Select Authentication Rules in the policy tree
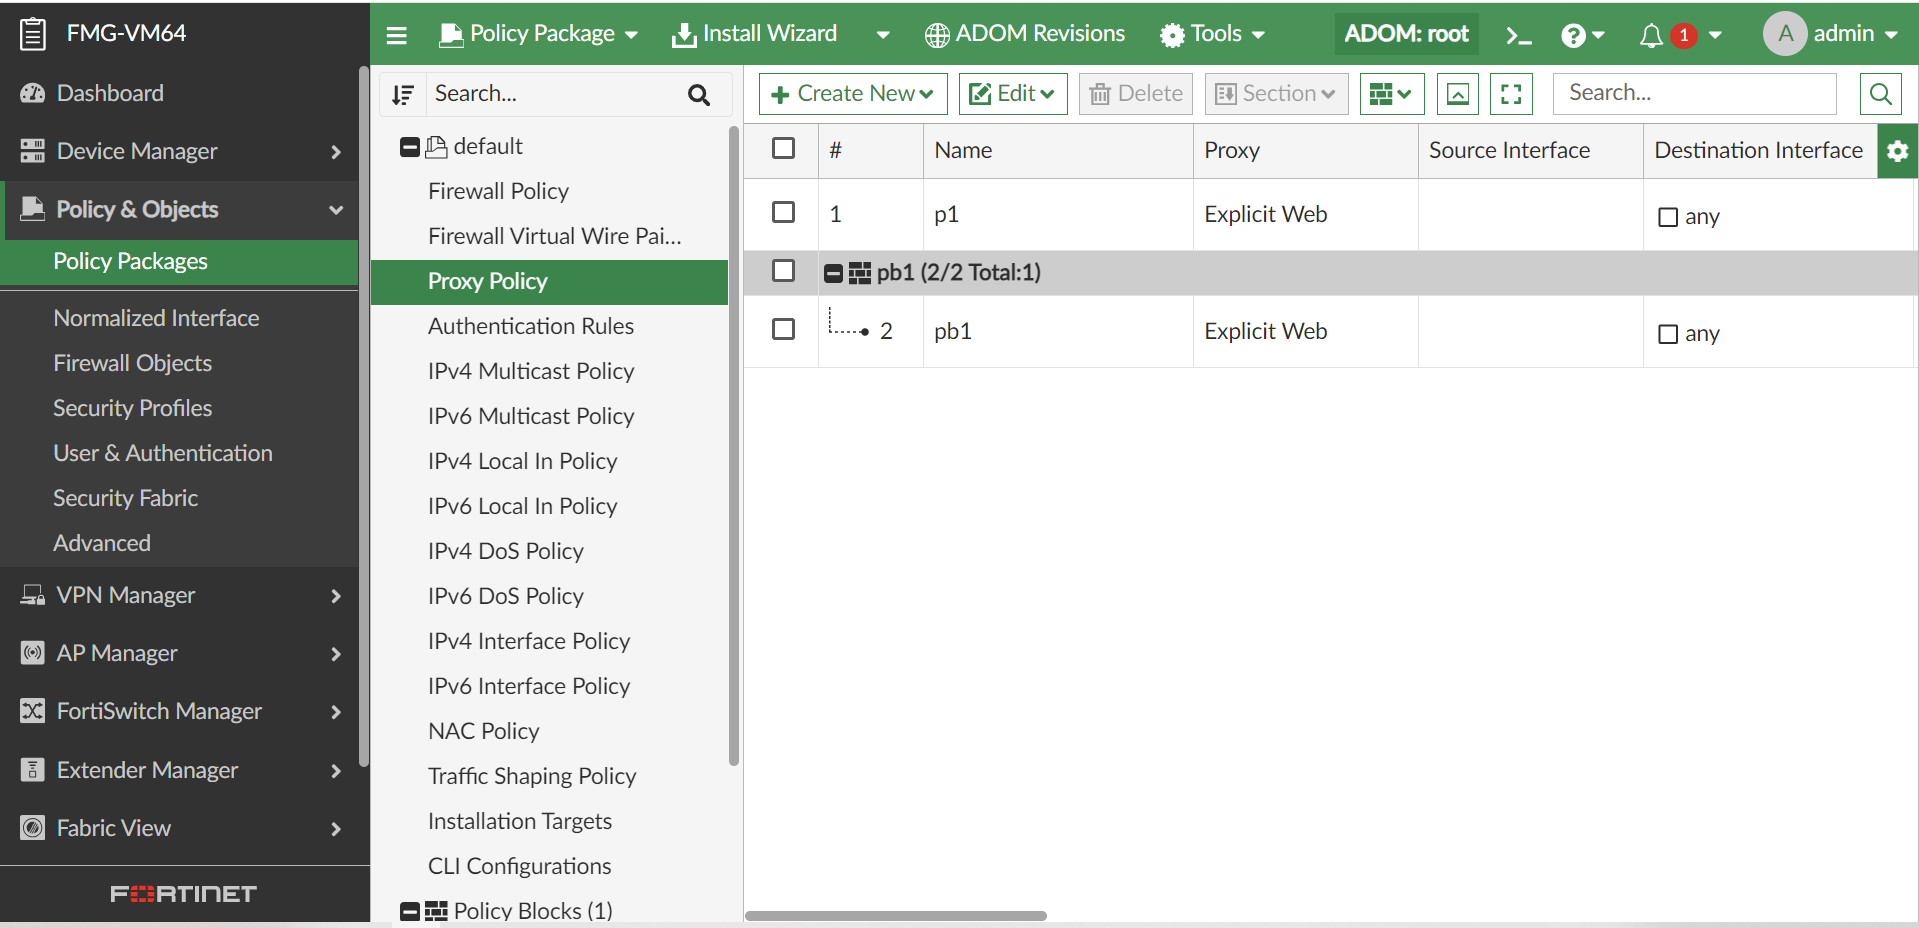The height and width of the screenshot is (928, 1919). [530, 325]
